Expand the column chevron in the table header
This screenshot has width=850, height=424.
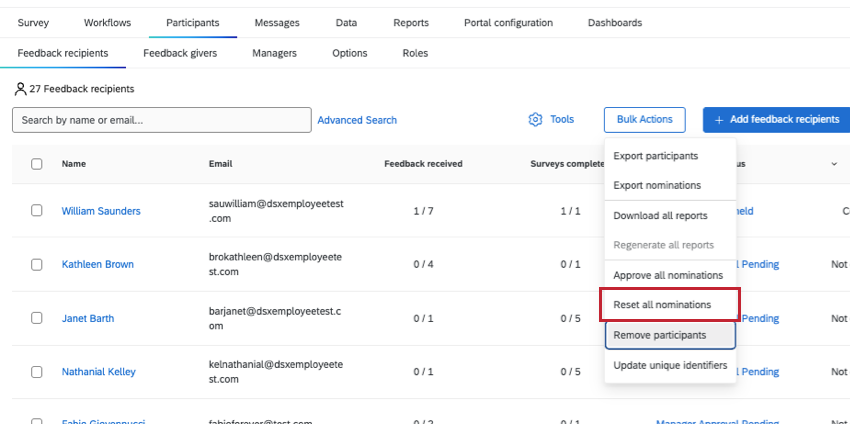click(x=834, y=164)
